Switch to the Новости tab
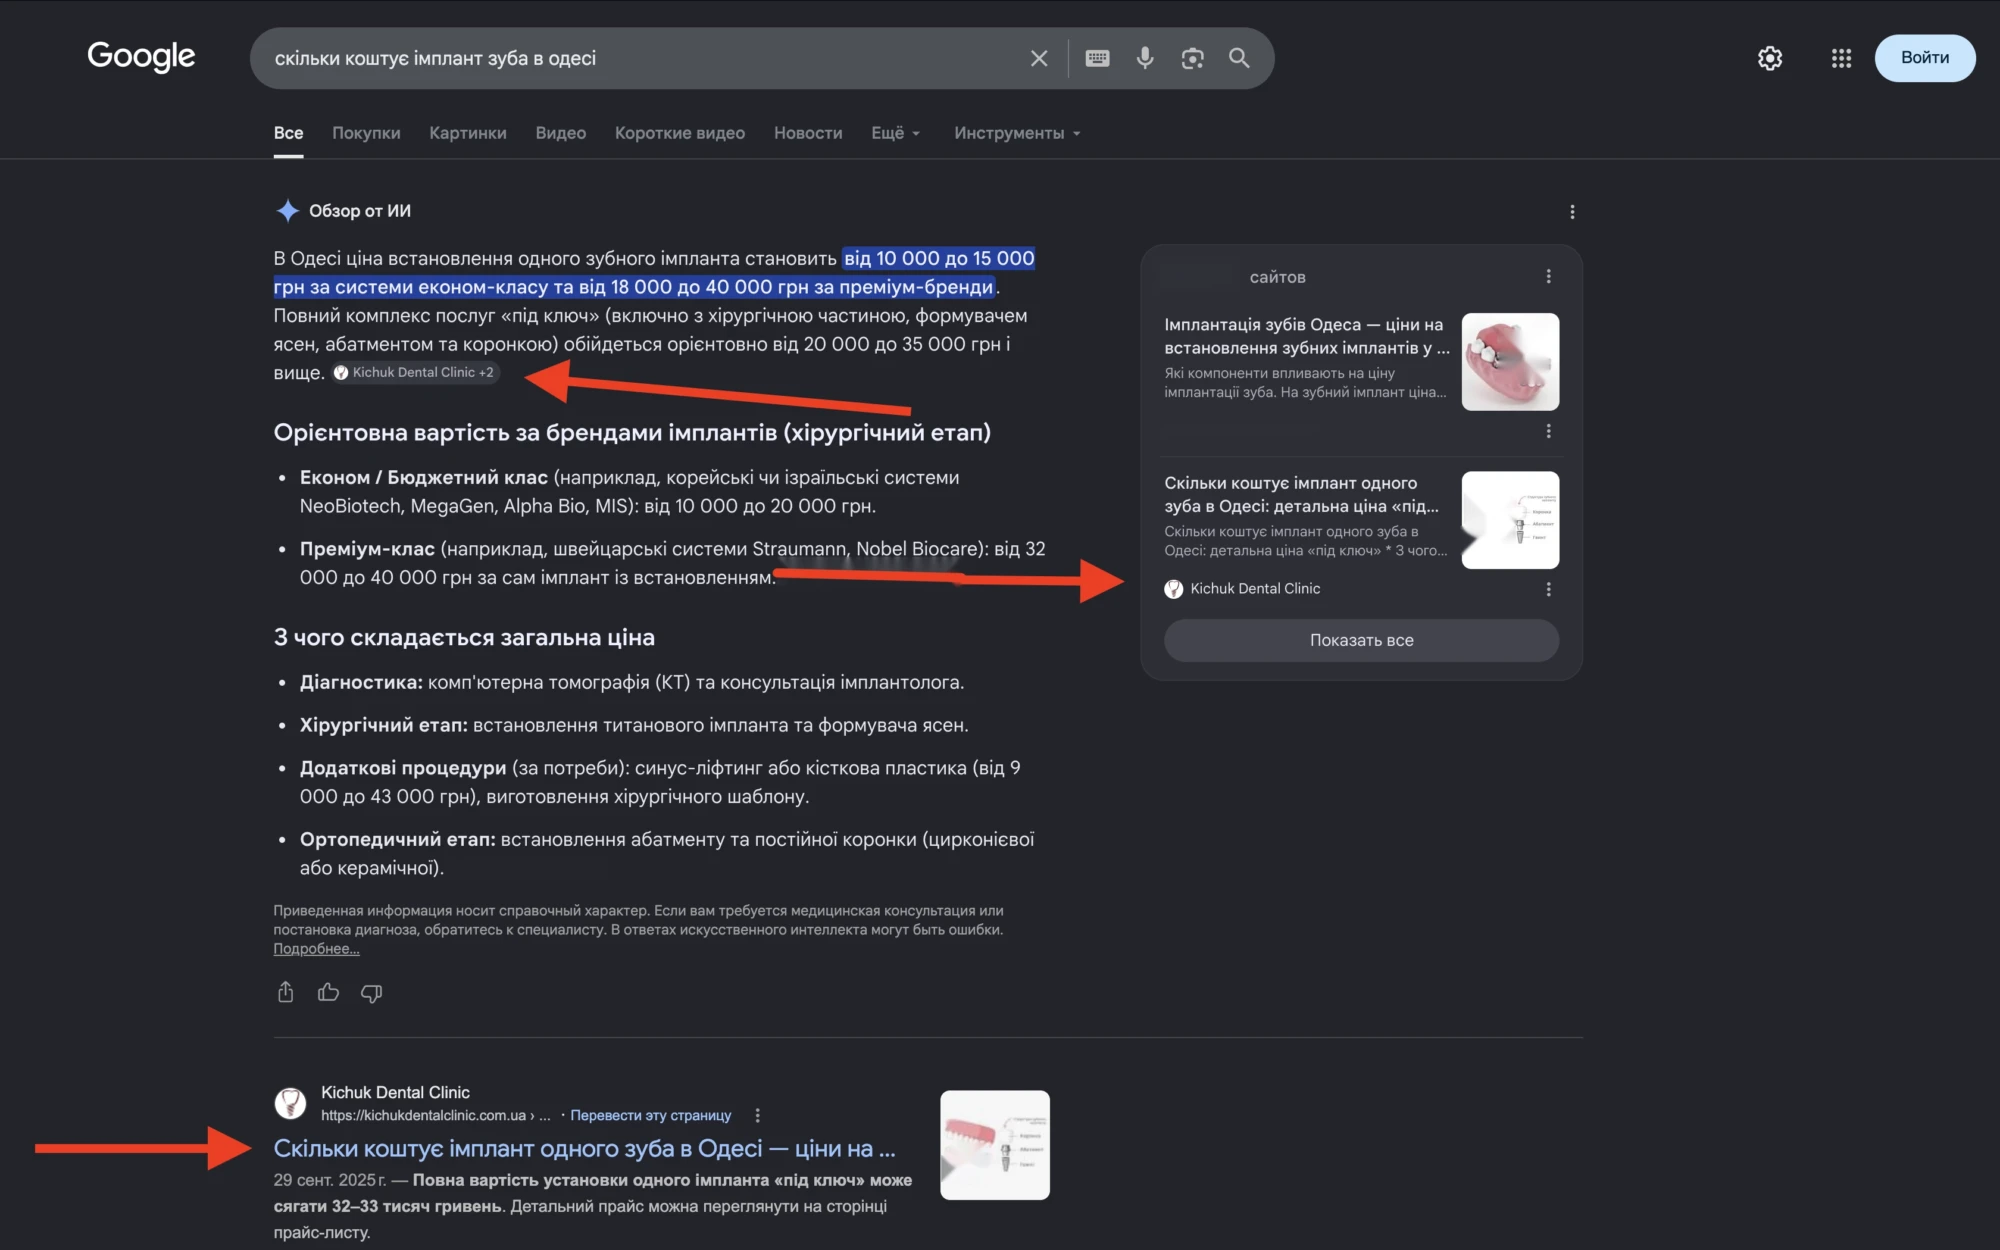The image size is (2000, 1250). [808, 133]
